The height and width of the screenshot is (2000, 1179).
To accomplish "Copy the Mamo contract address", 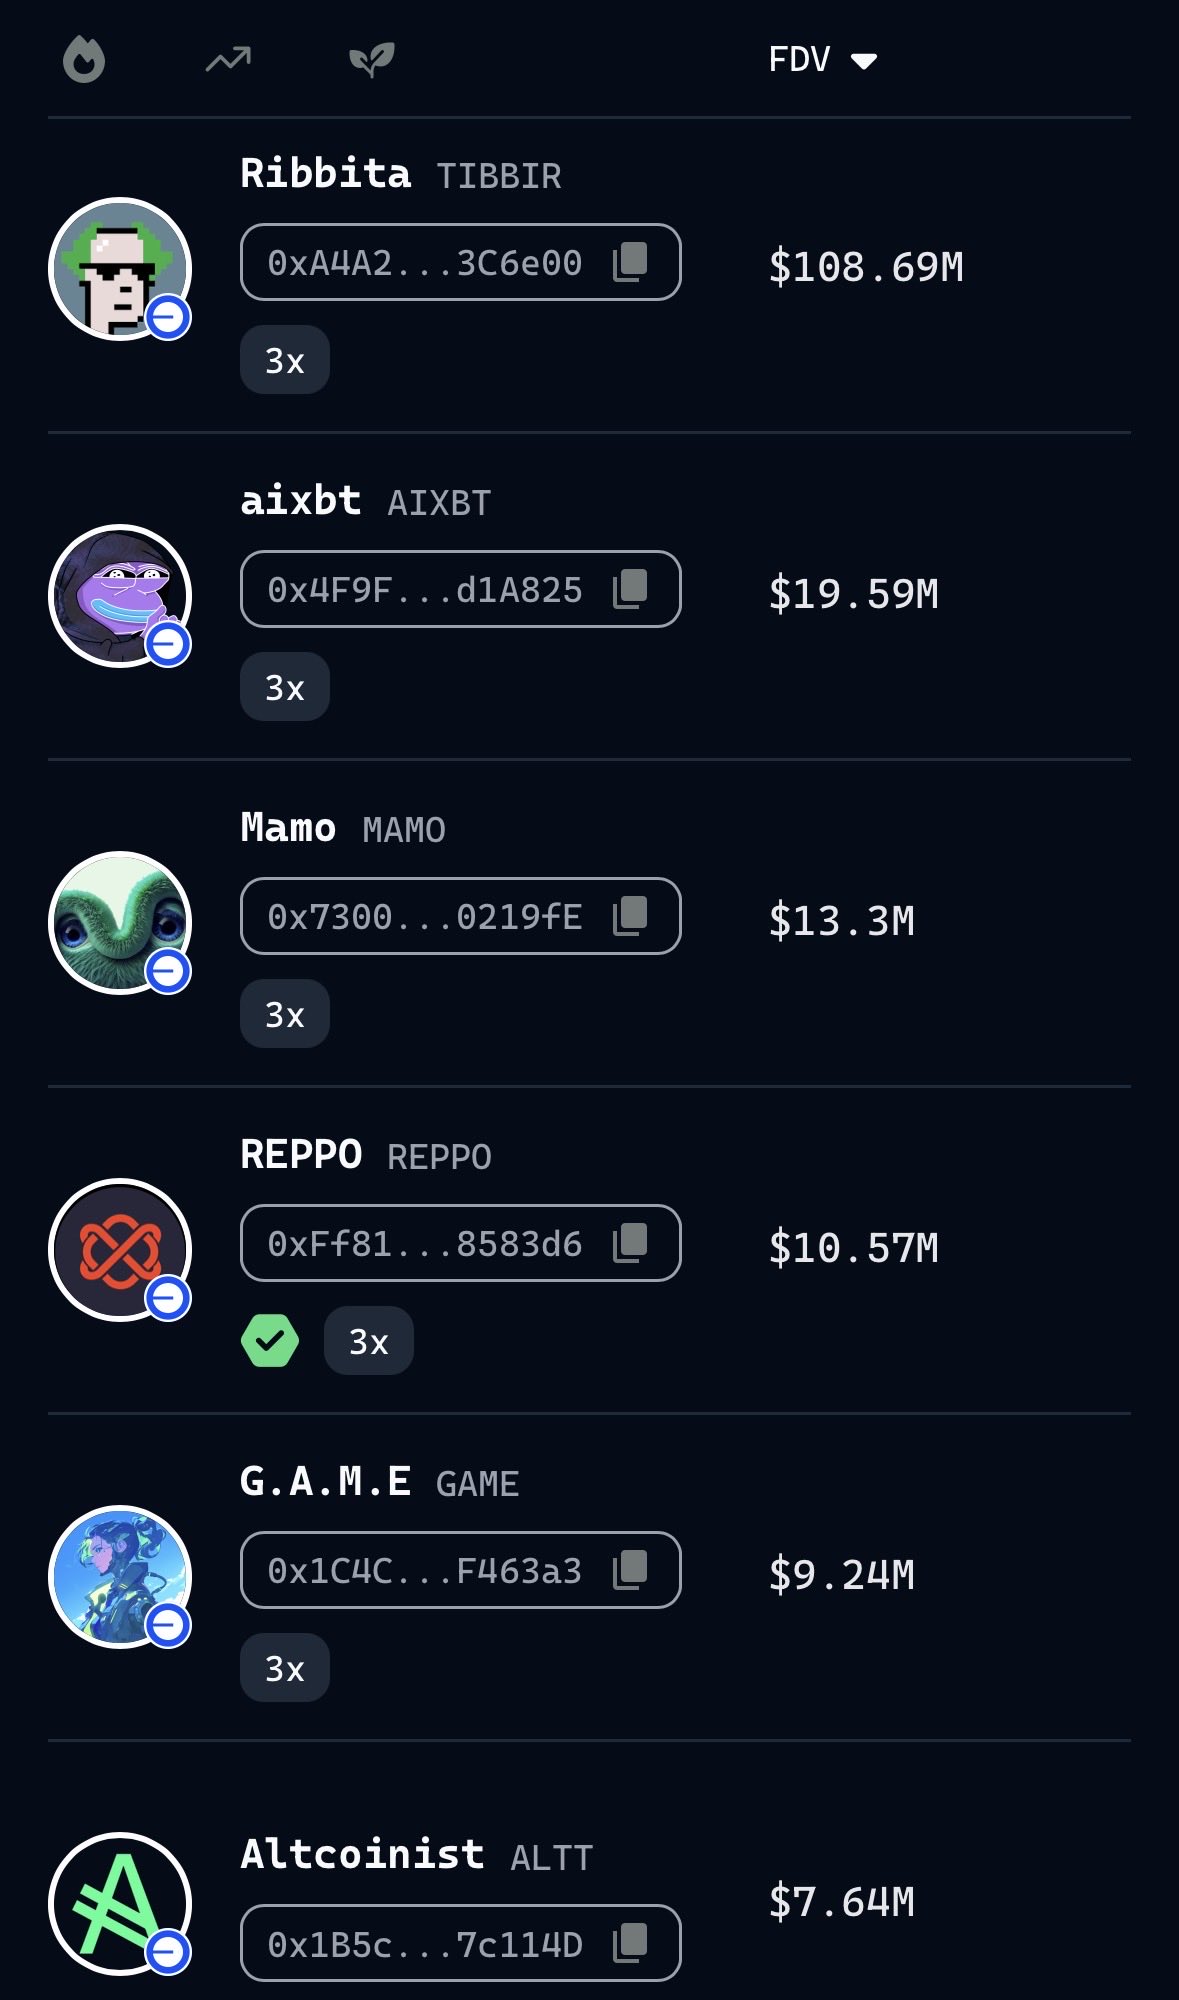I will click(x=630, y=916).
